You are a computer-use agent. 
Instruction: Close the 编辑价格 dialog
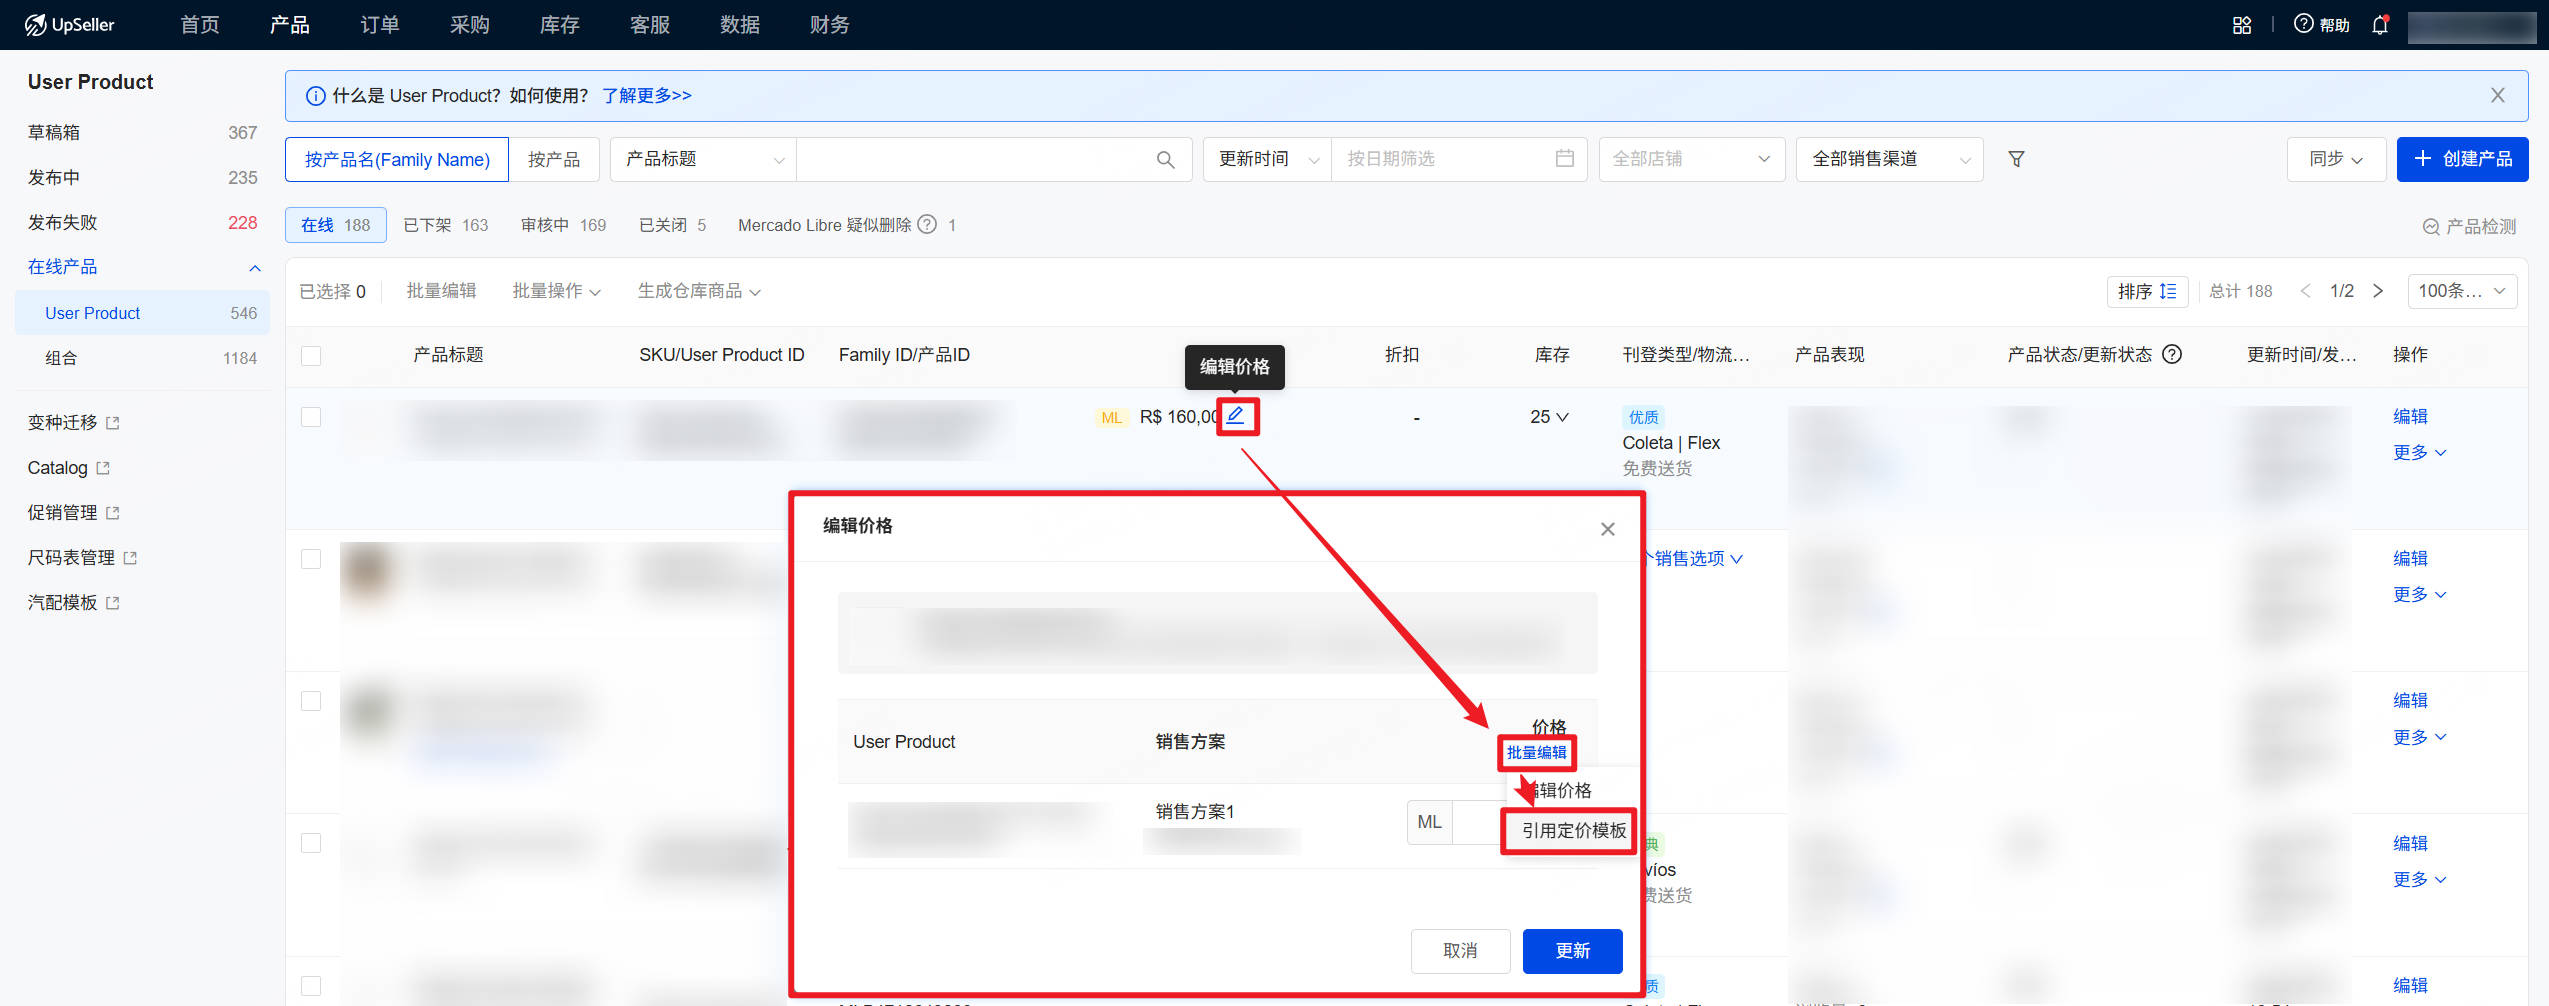click(1607, 529)
